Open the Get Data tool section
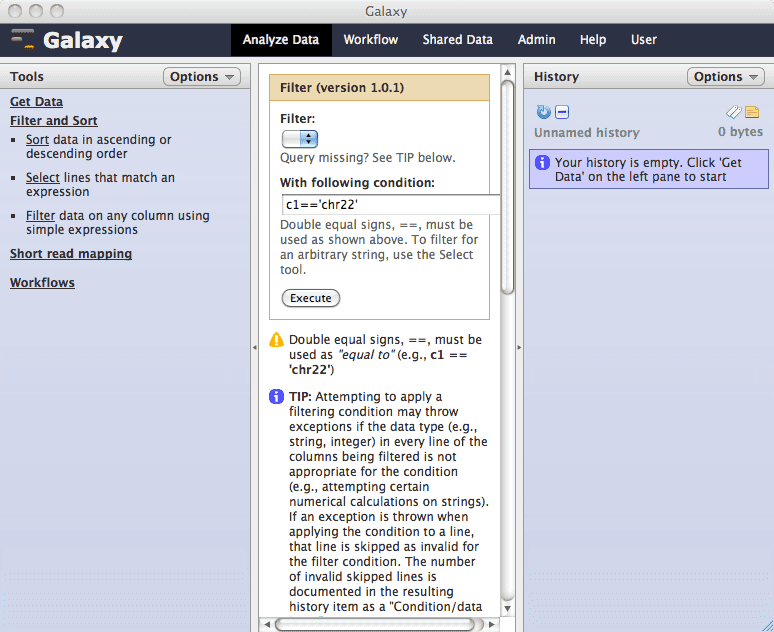This screenshot has height=632, width=774. click(36, 102)
